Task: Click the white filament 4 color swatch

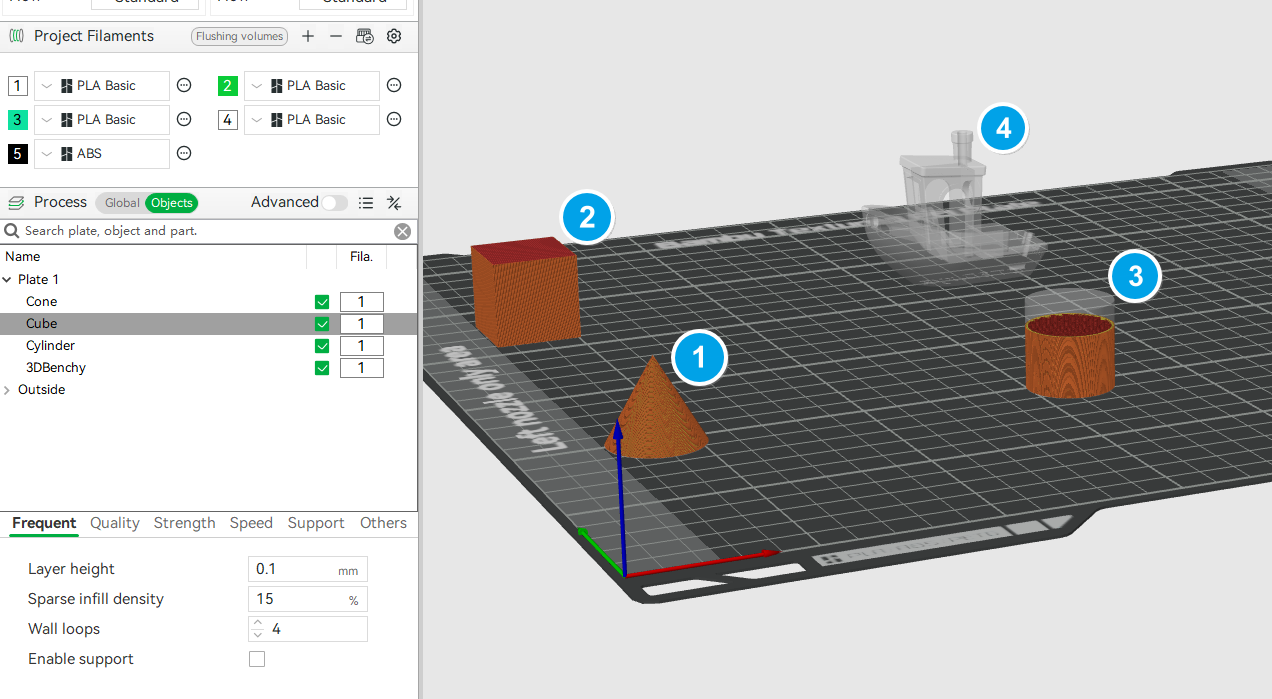Action: pyautogui.click(x=228, y=120)
